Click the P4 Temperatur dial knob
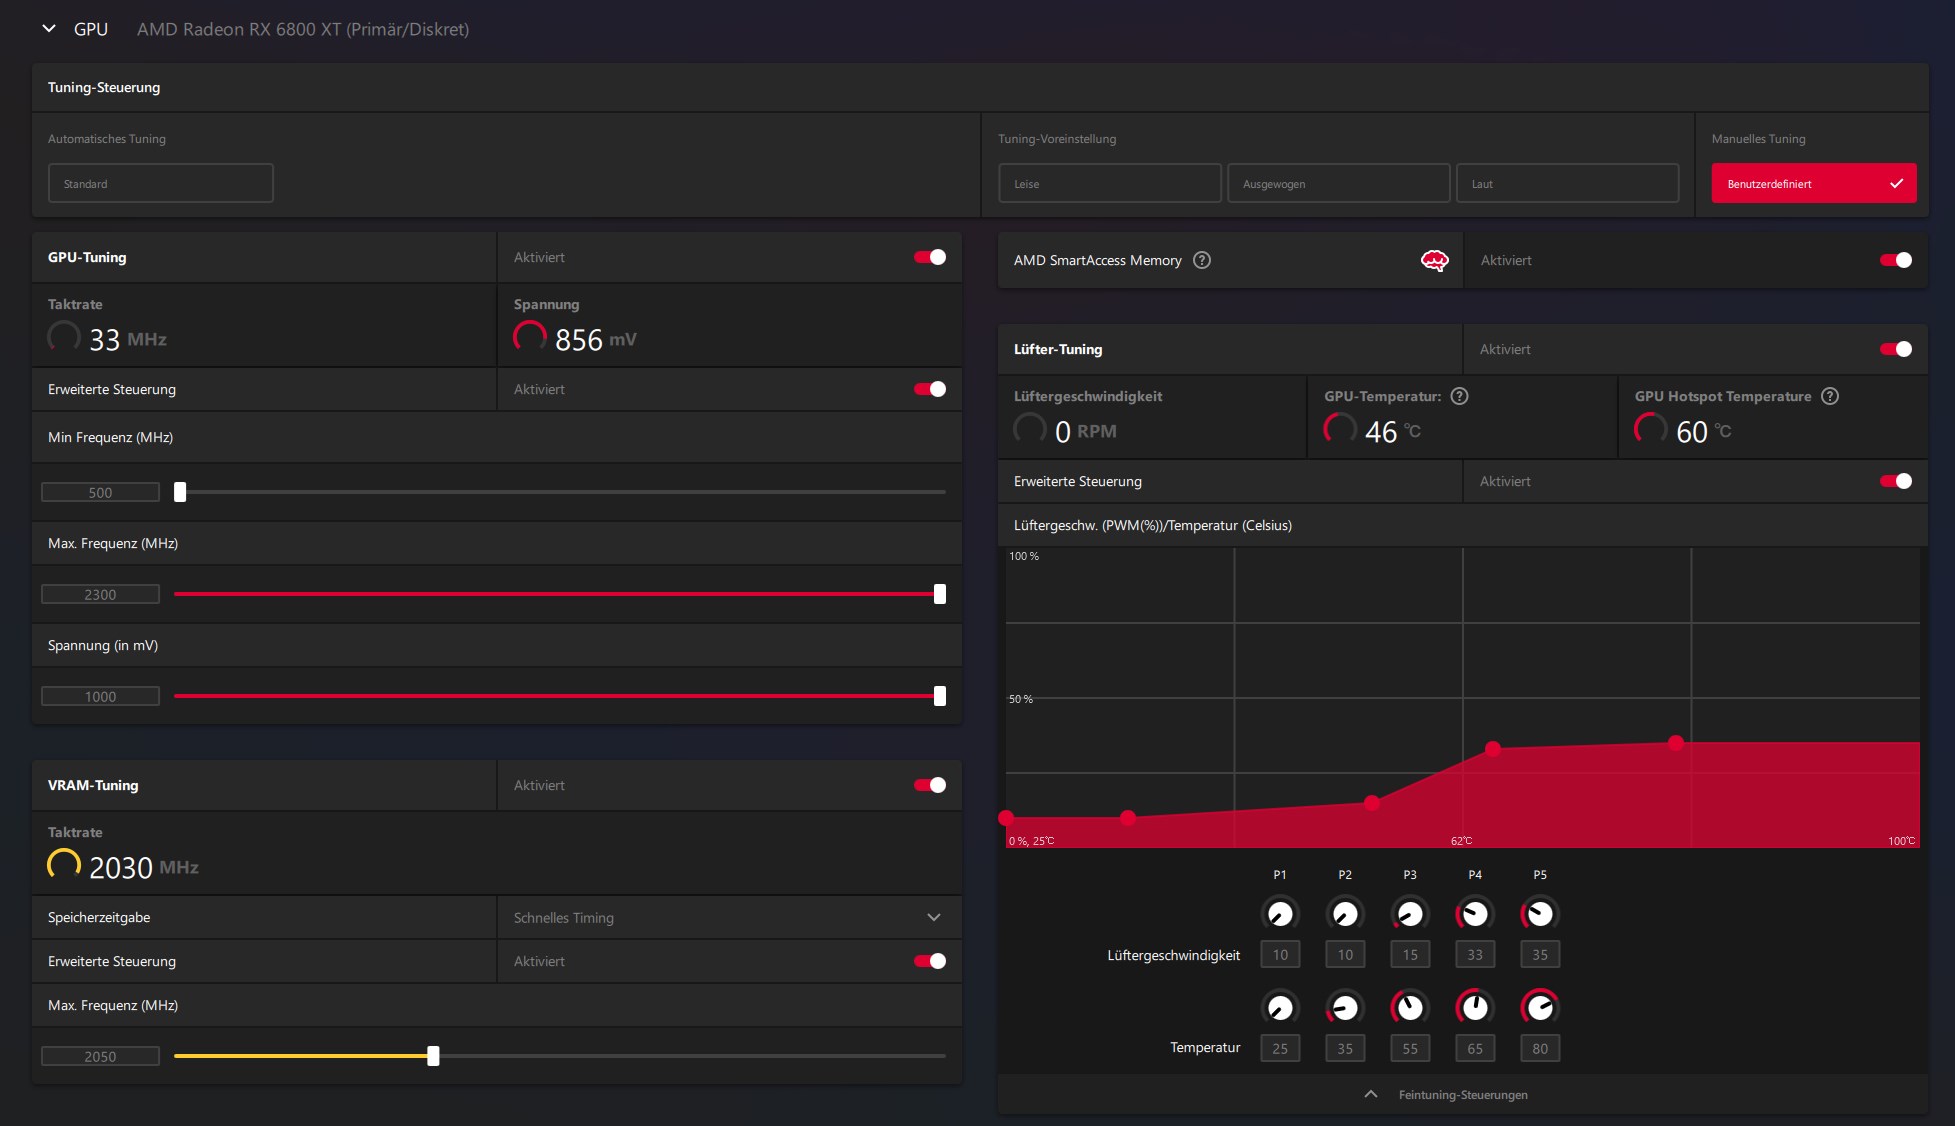Image resolution: width=1955 pixels, height=1126 pixels. (x=1474, y=1007)
